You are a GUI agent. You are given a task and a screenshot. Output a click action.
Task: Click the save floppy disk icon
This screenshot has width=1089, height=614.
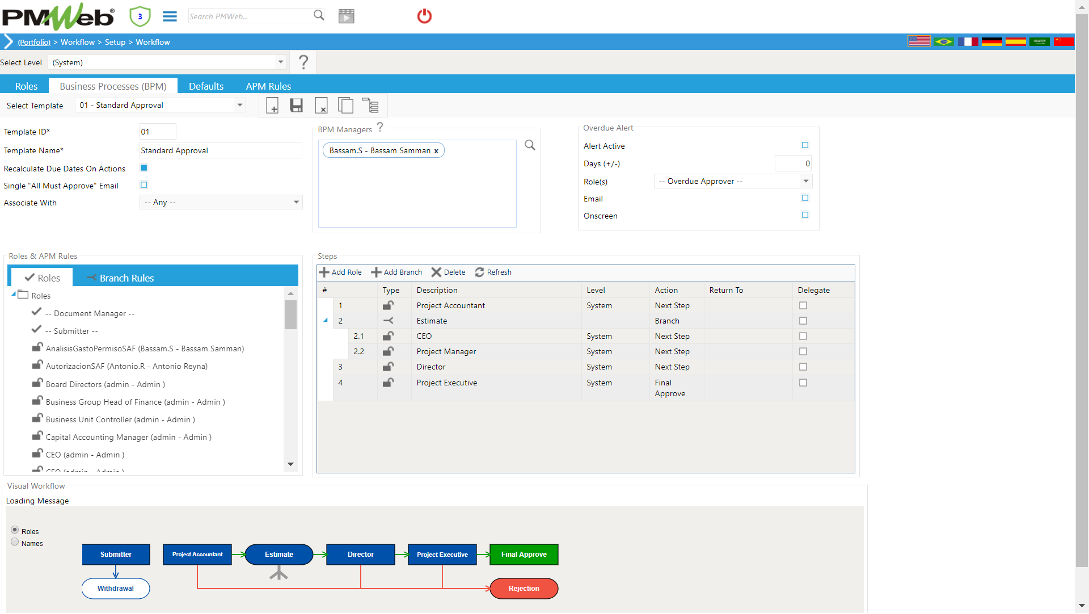[x=297, y=106]
